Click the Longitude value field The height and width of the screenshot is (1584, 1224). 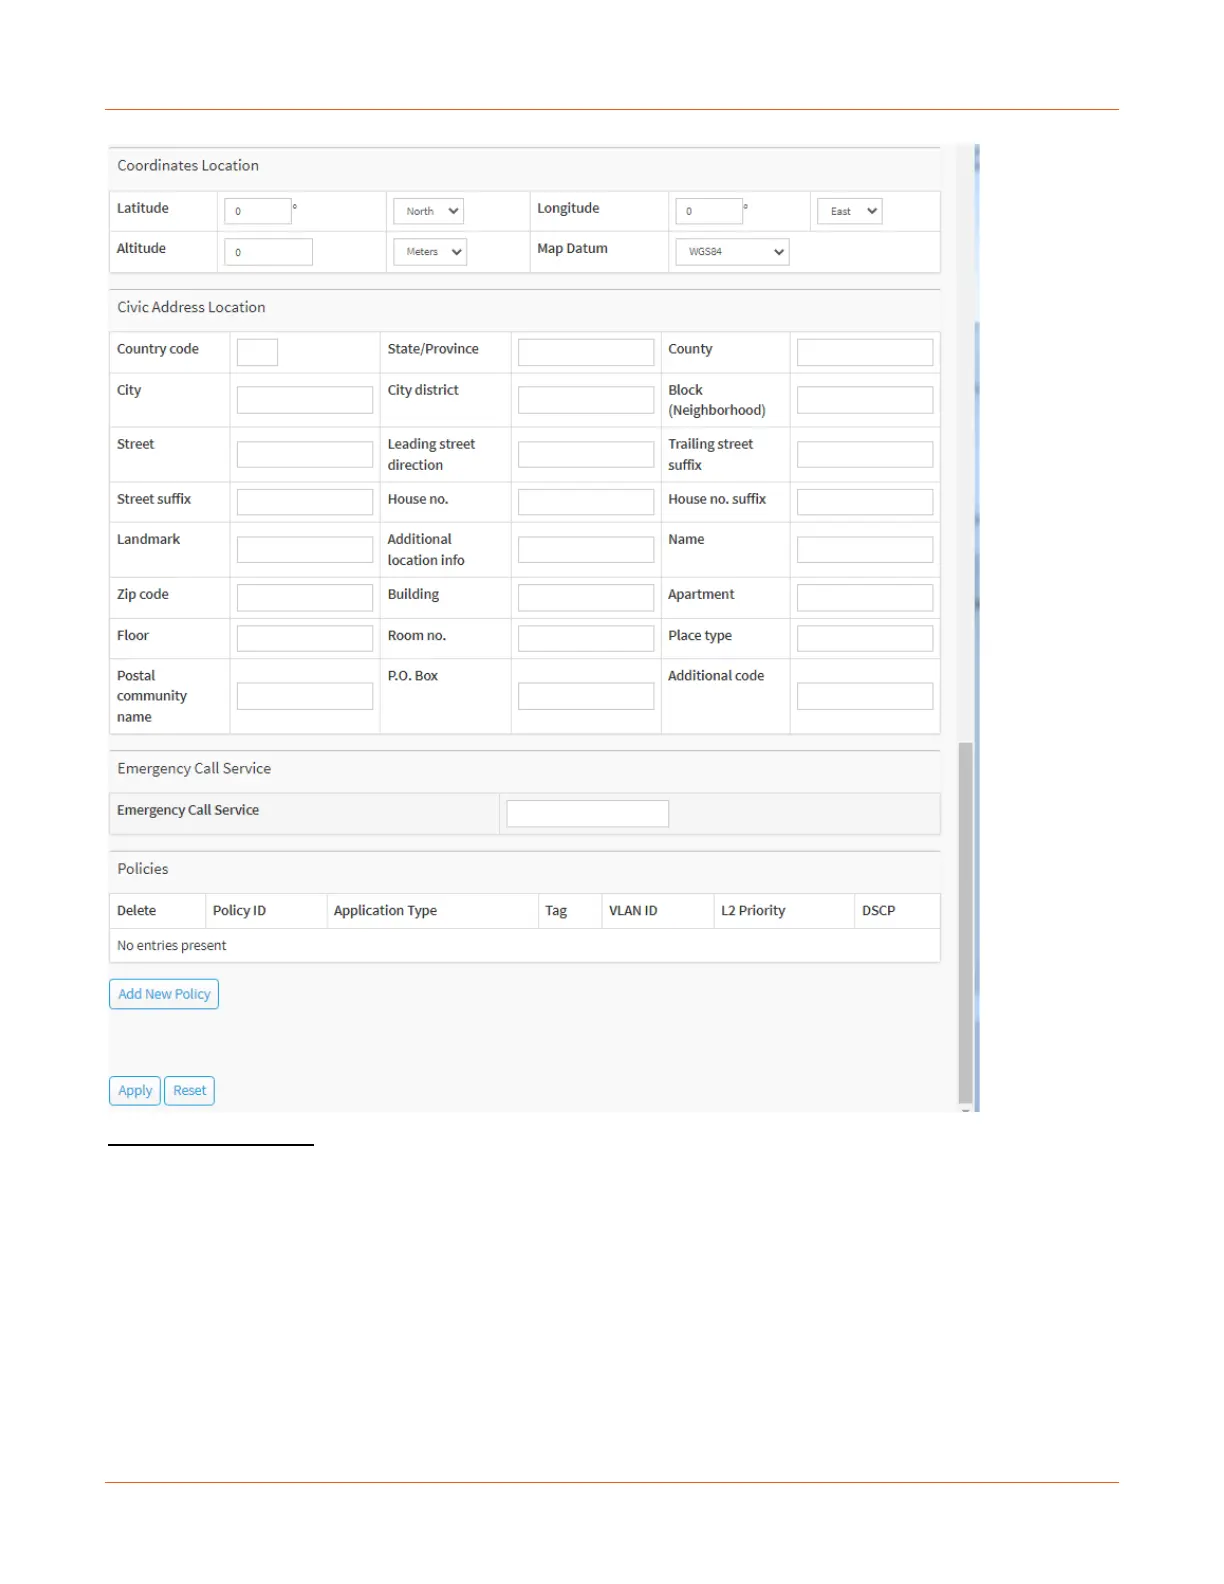click(709, 211)
